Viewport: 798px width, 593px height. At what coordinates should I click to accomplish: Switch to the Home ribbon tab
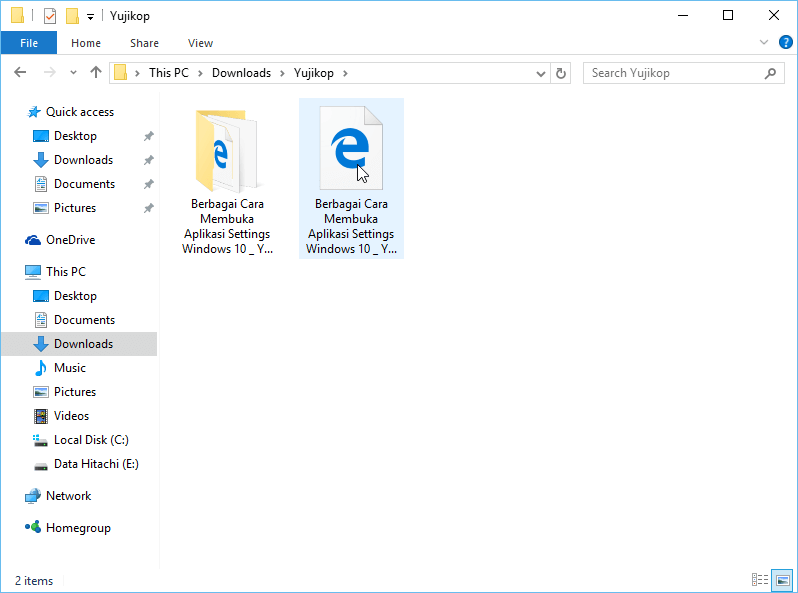[x=86, y=43]
